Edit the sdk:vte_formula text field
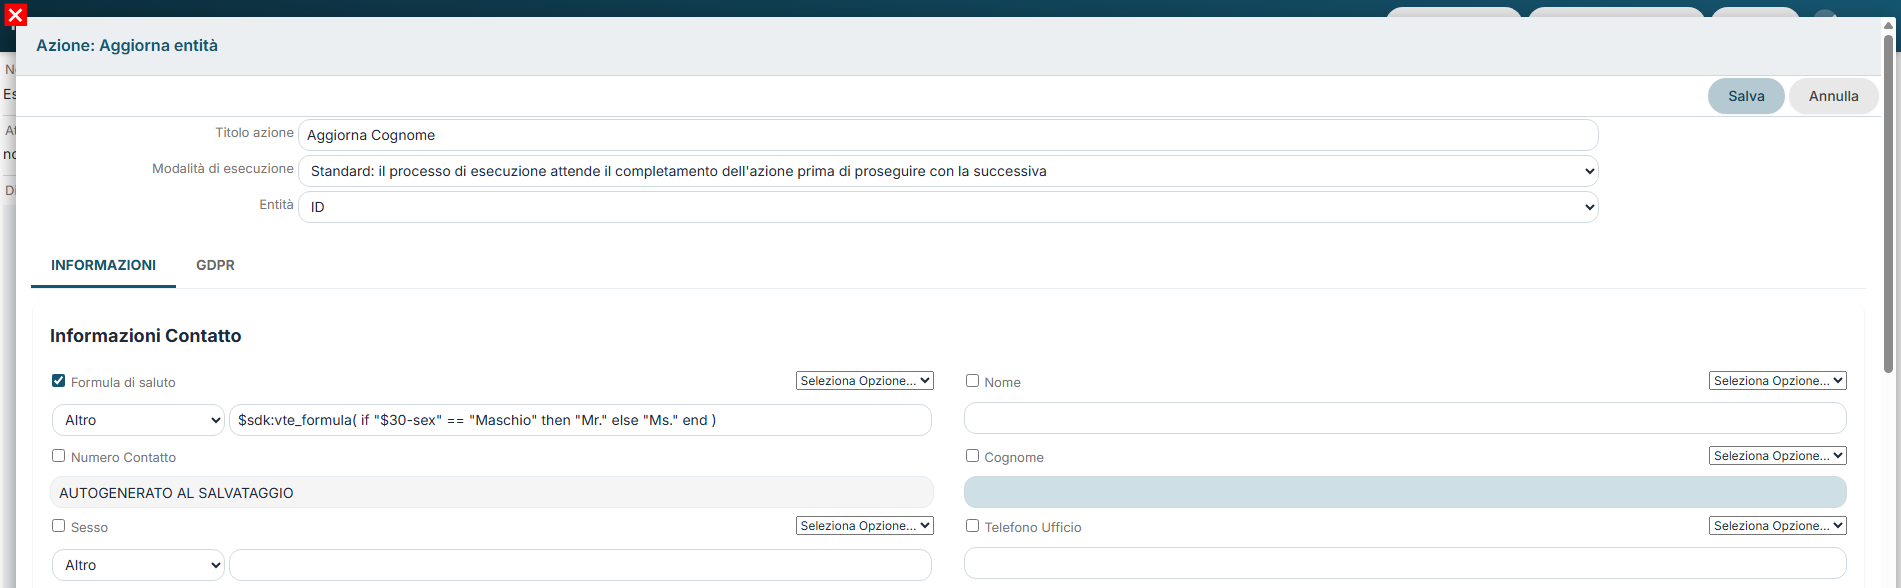The width and height of the screenshot is (1901, 588). [x=580, y=420]
